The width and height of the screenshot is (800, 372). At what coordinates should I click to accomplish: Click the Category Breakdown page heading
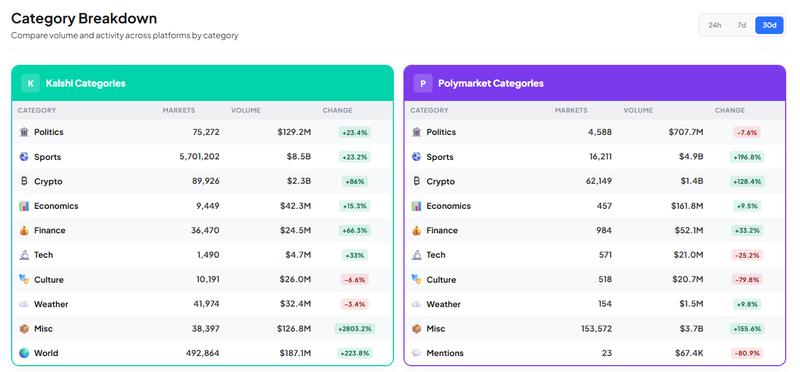coord(84,18)
